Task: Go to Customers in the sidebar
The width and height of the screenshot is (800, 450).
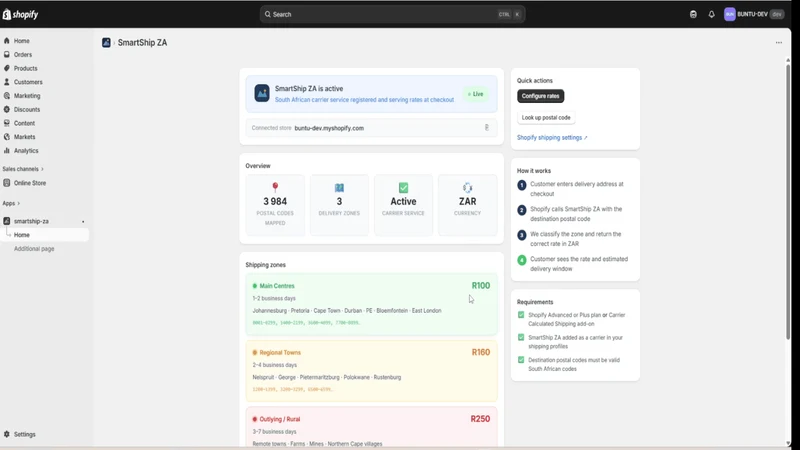Action: click(28, 82)
